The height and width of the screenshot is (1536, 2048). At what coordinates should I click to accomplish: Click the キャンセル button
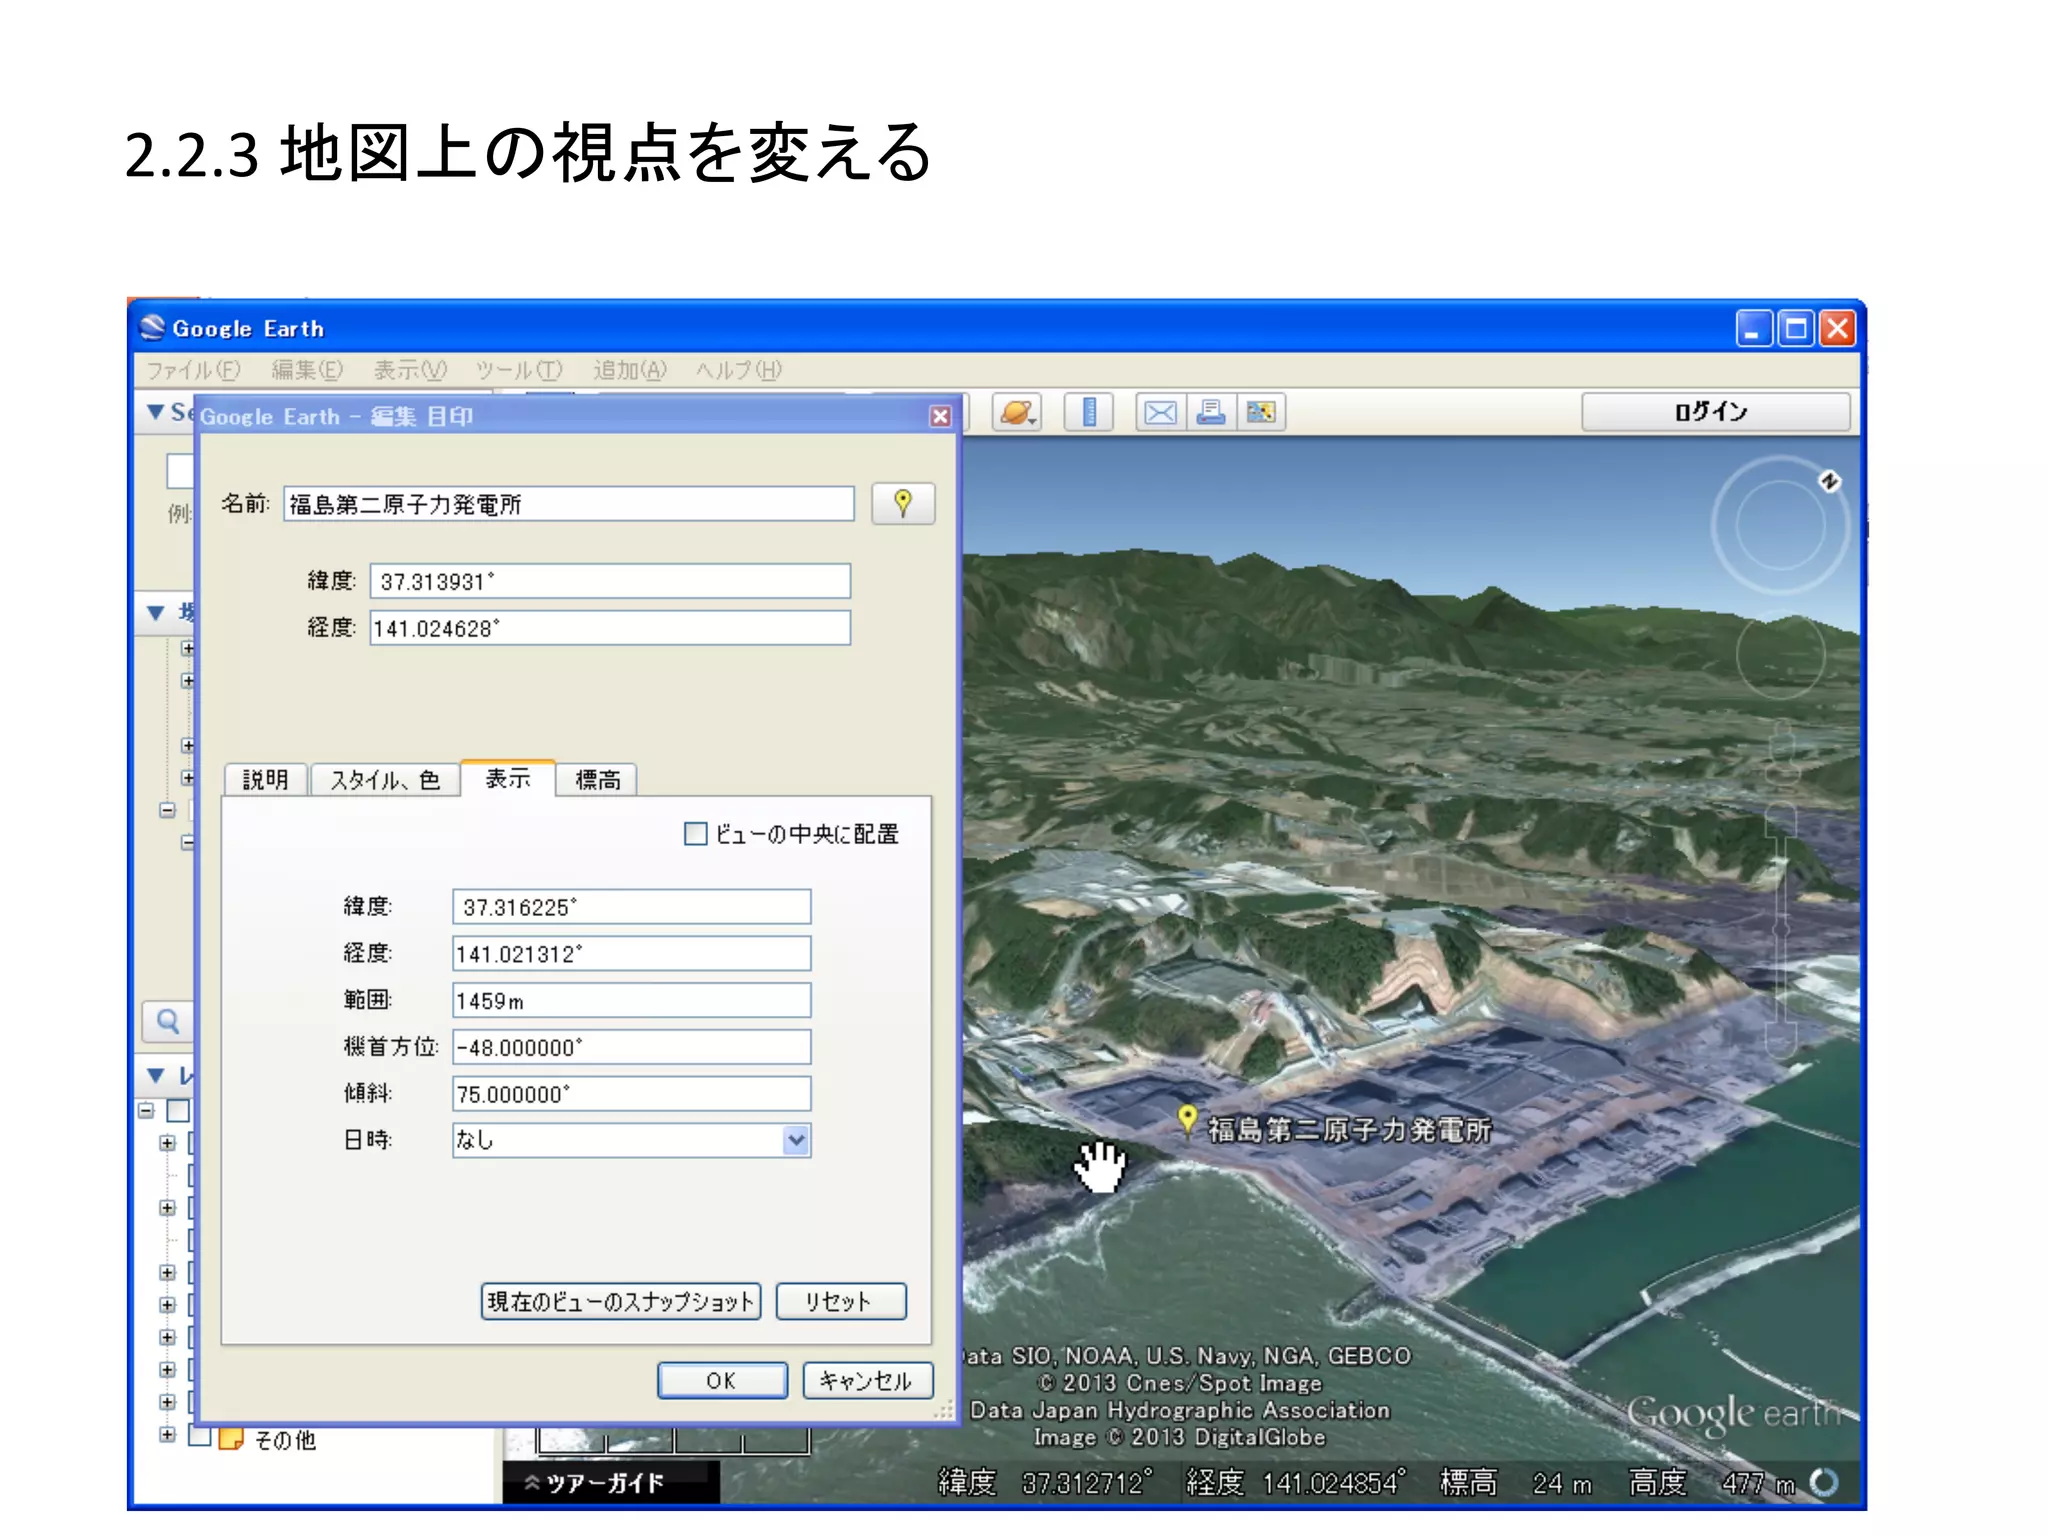(x=867, y=1381)
